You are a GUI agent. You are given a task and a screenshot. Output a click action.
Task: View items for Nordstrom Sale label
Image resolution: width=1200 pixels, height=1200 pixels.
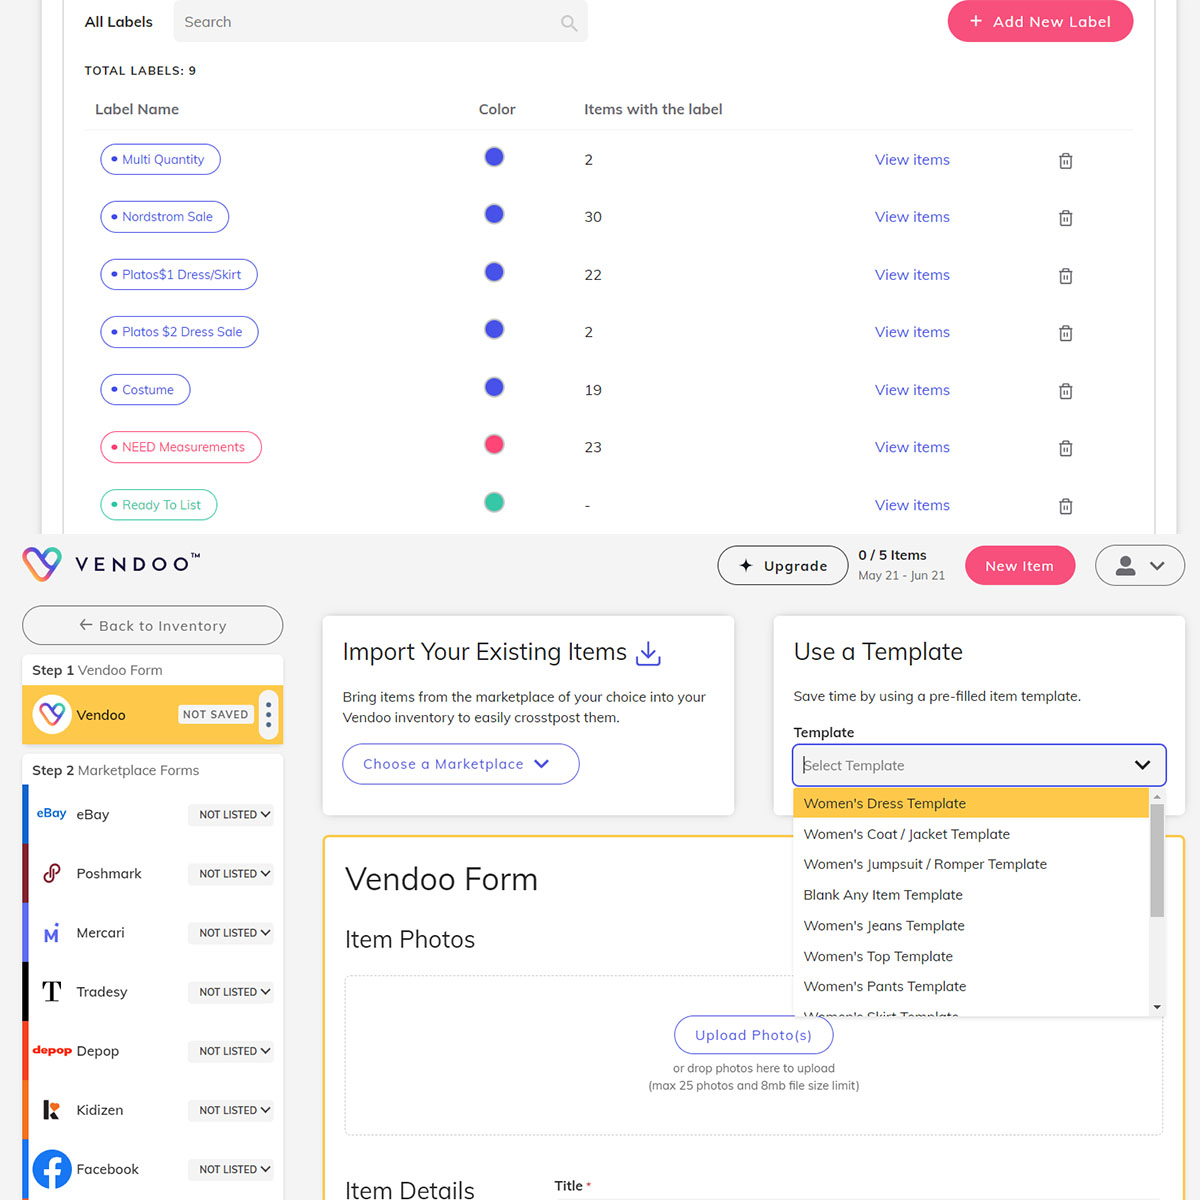coord(912,217)
